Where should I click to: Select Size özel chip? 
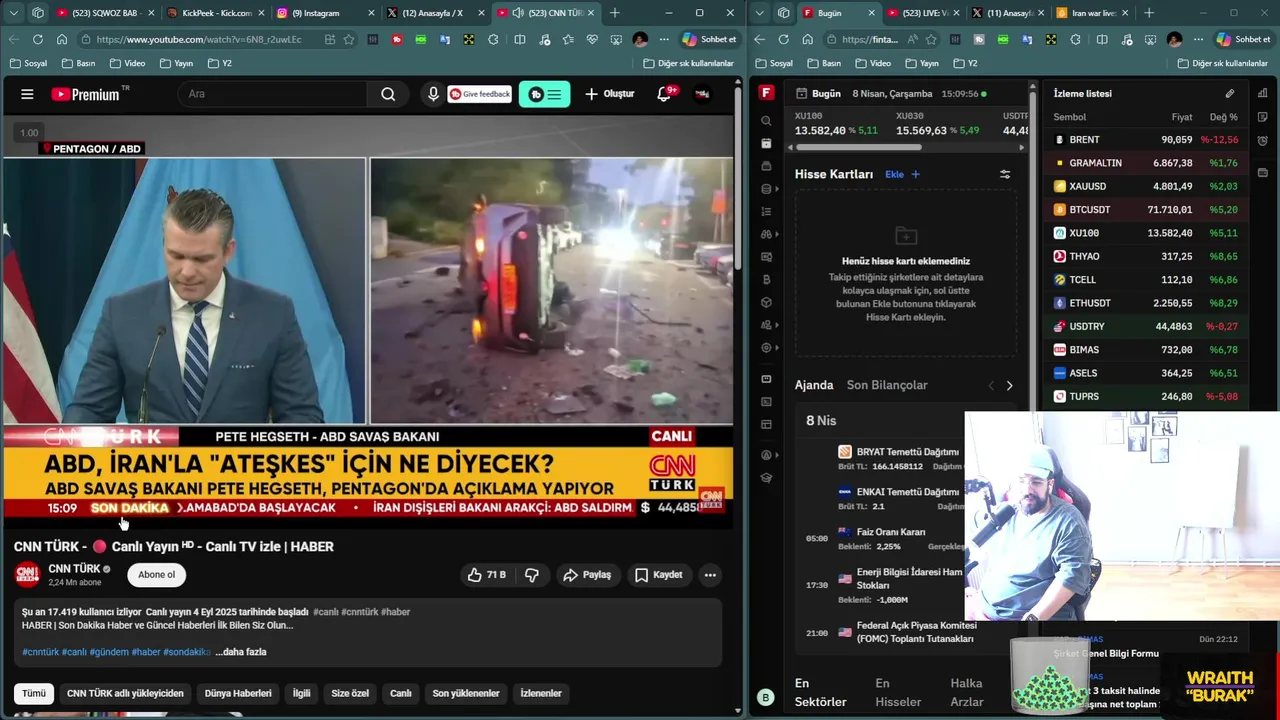[350, 693]
